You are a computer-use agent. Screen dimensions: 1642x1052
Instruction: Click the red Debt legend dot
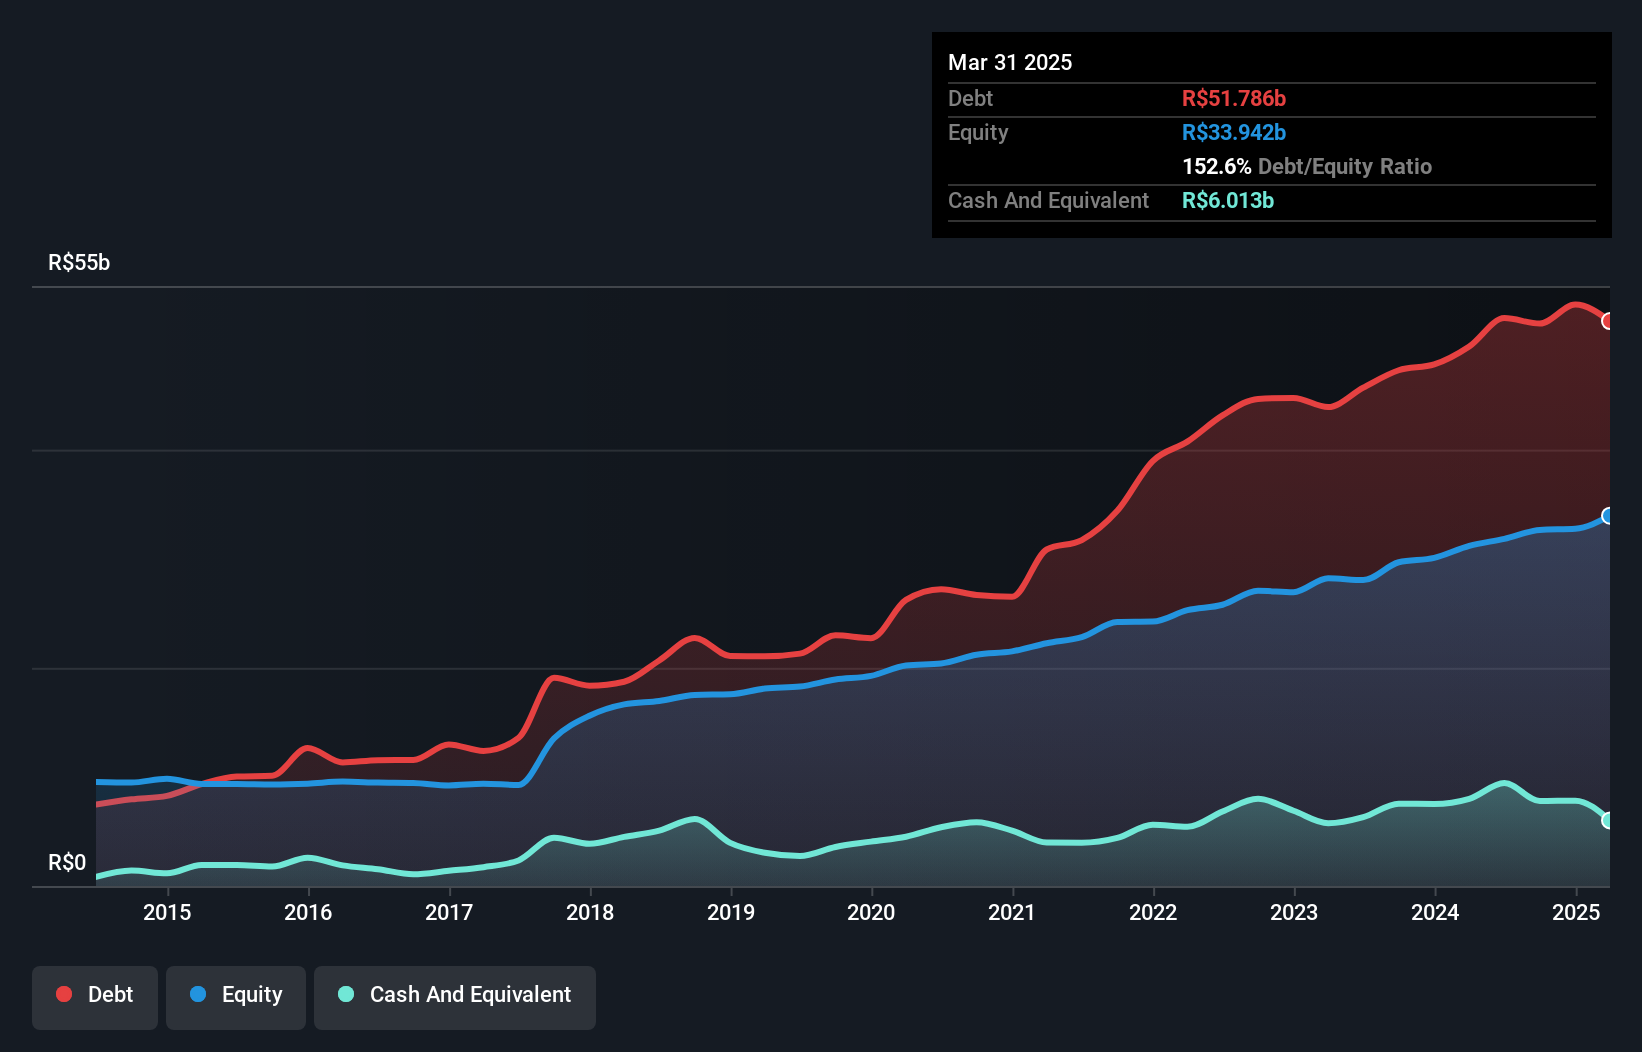pyautogui.click(x=64, y=994)
